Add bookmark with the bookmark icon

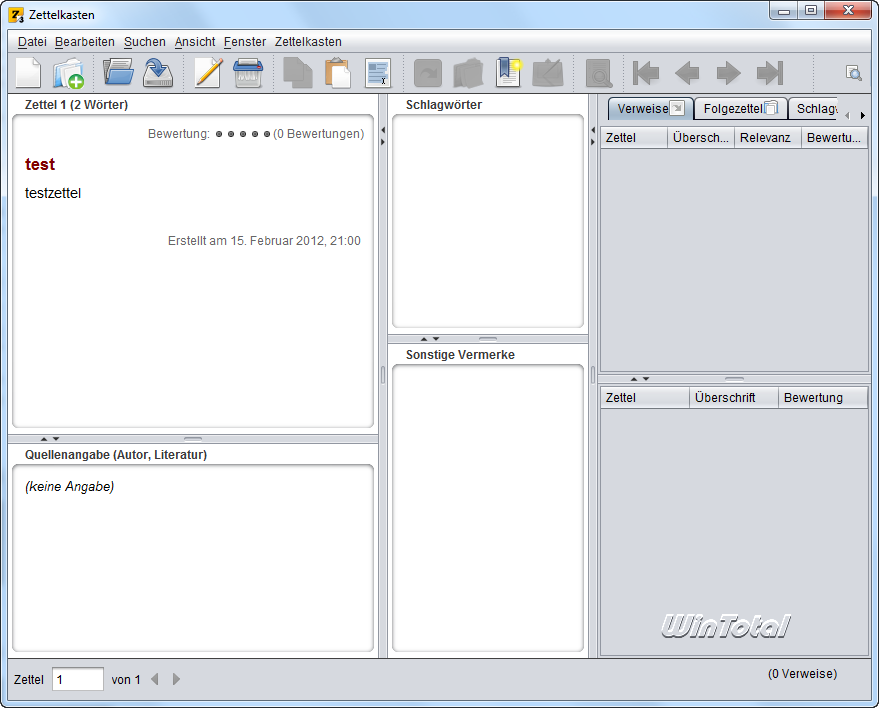point(508,72)
